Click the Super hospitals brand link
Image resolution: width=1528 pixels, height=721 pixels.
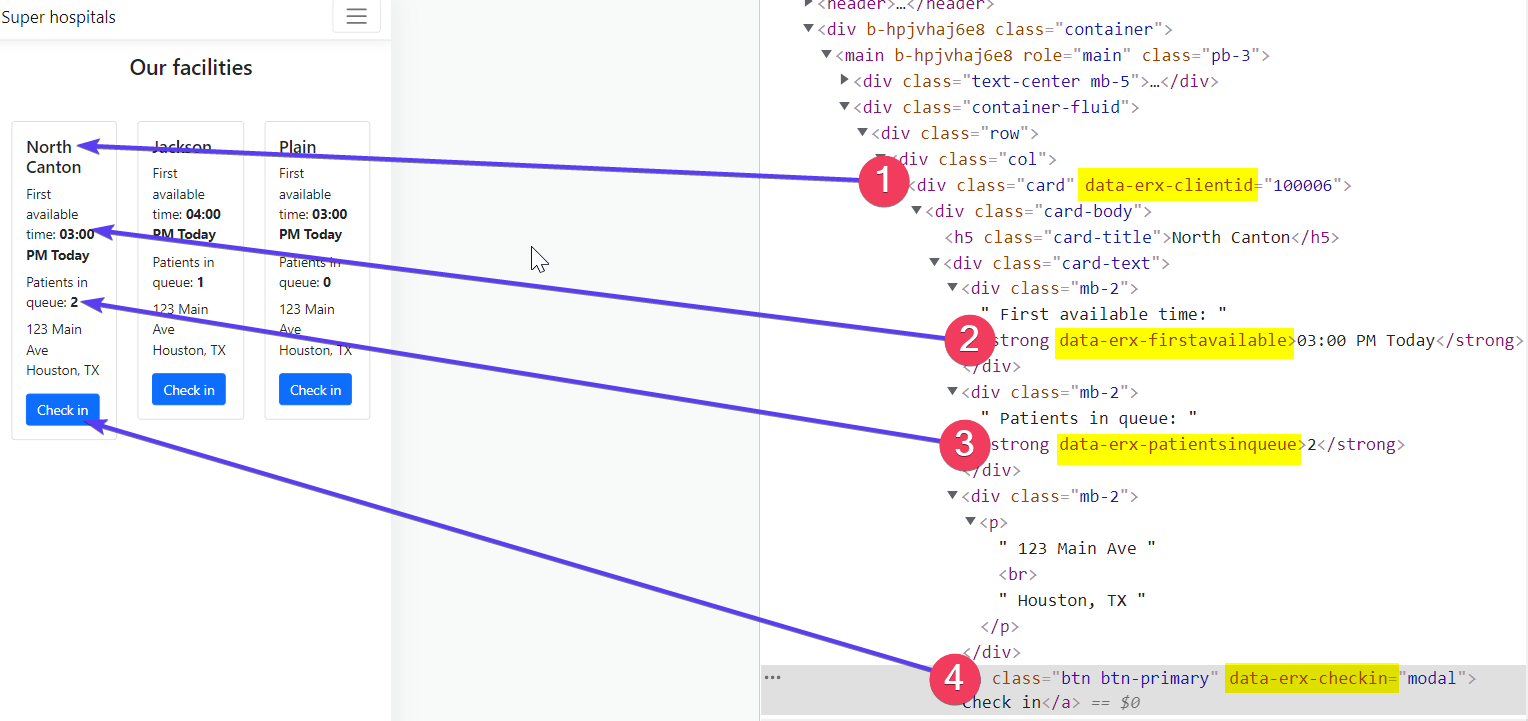tap(58, 17)
